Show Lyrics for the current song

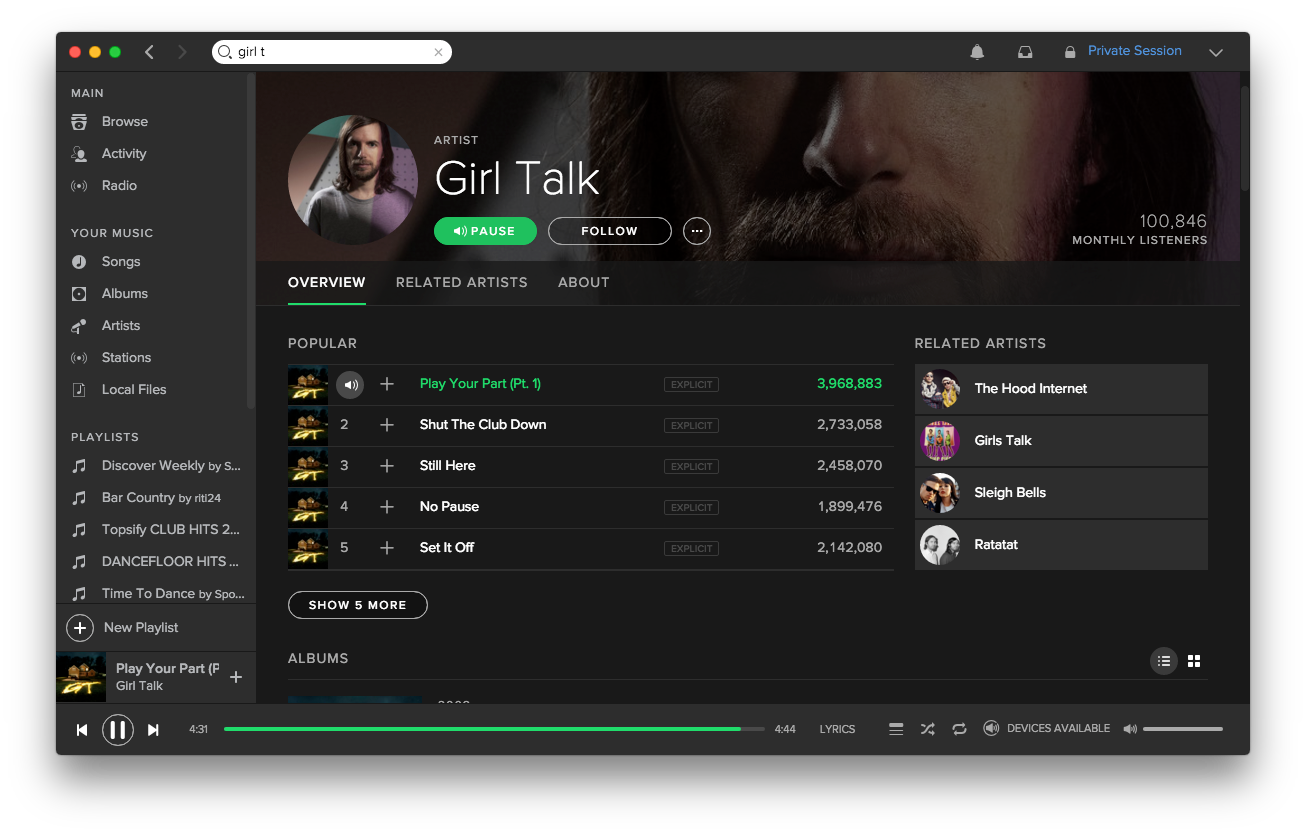coord(837,730)
